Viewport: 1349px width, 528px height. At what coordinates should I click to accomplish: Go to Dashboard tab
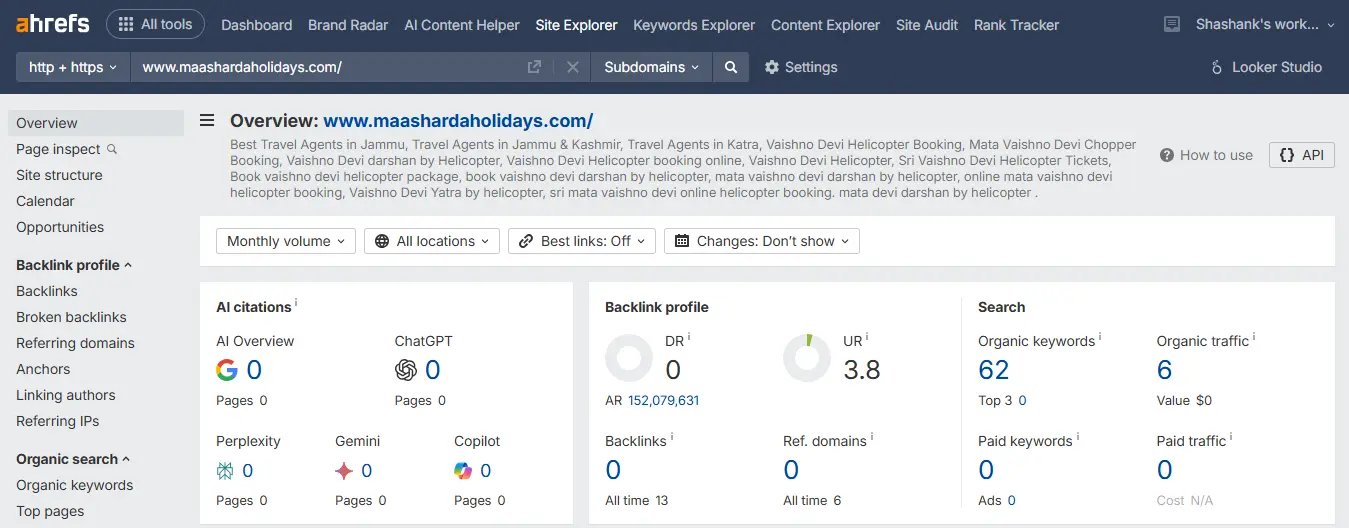click(x=257, y=25)
